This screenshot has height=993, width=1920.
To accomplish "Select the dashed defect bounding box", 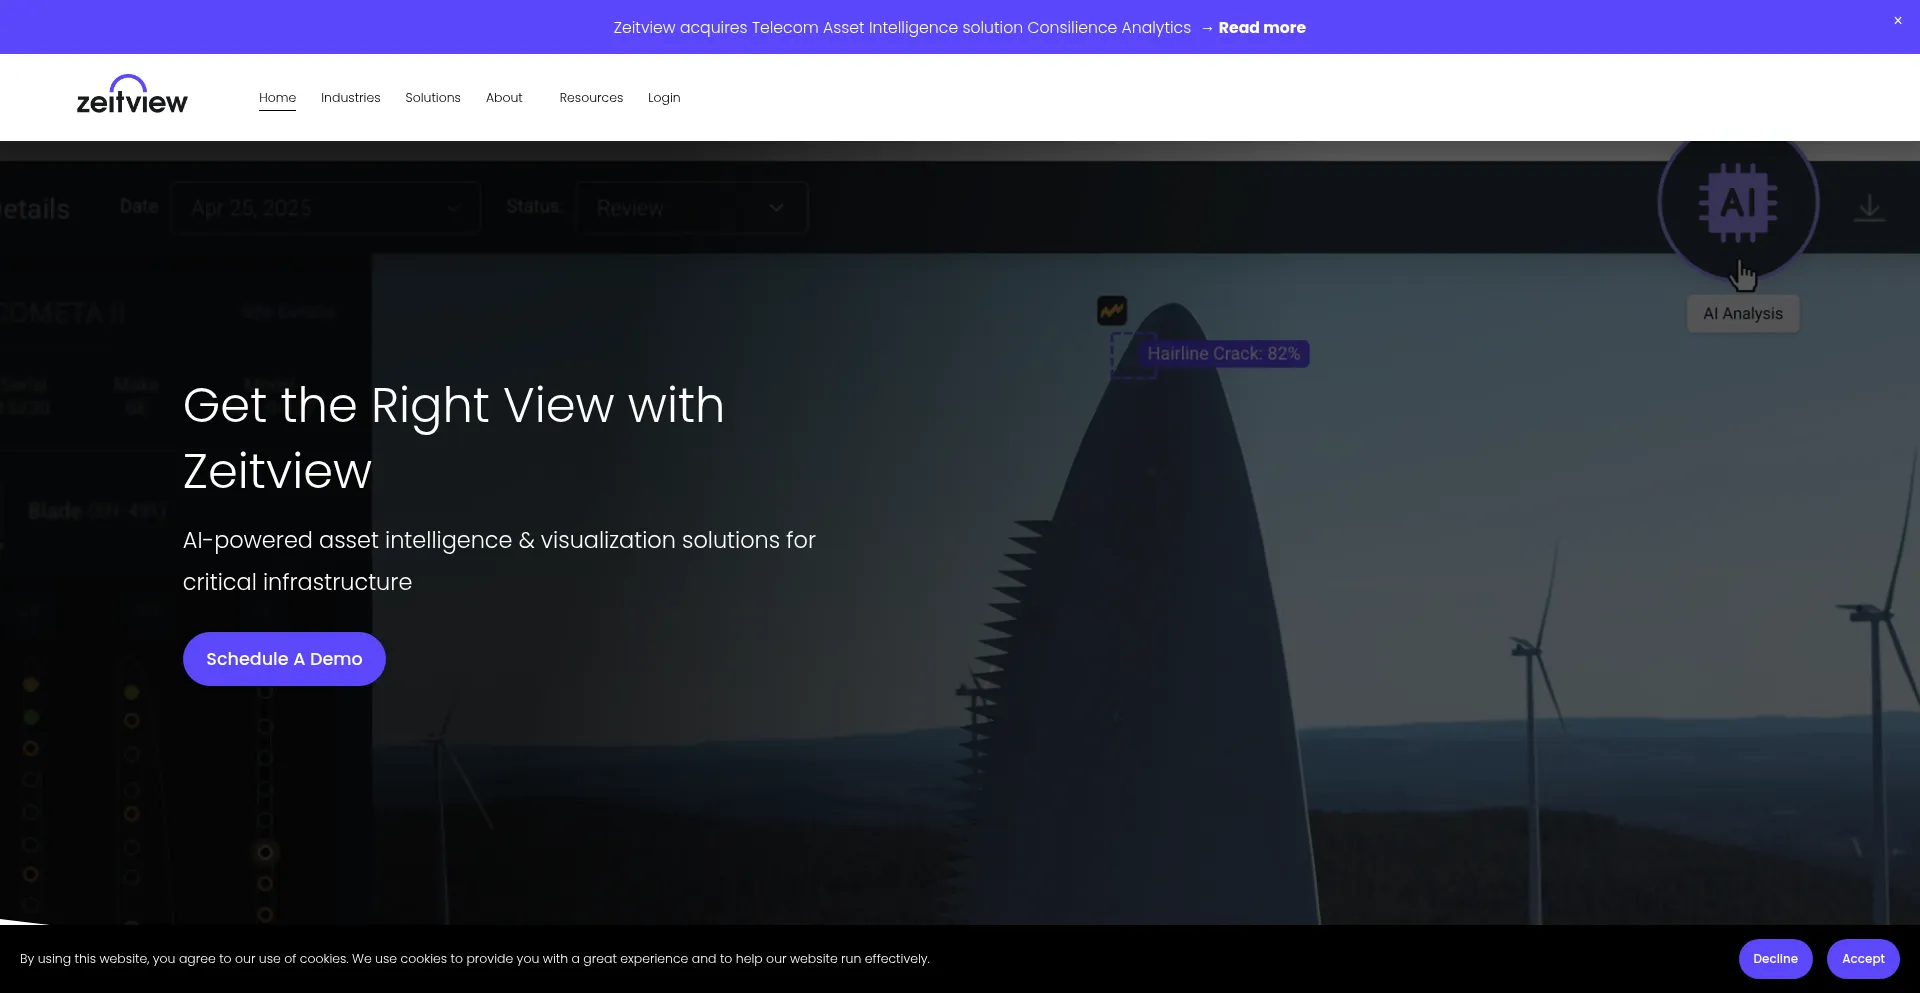I will [1133, 357].
